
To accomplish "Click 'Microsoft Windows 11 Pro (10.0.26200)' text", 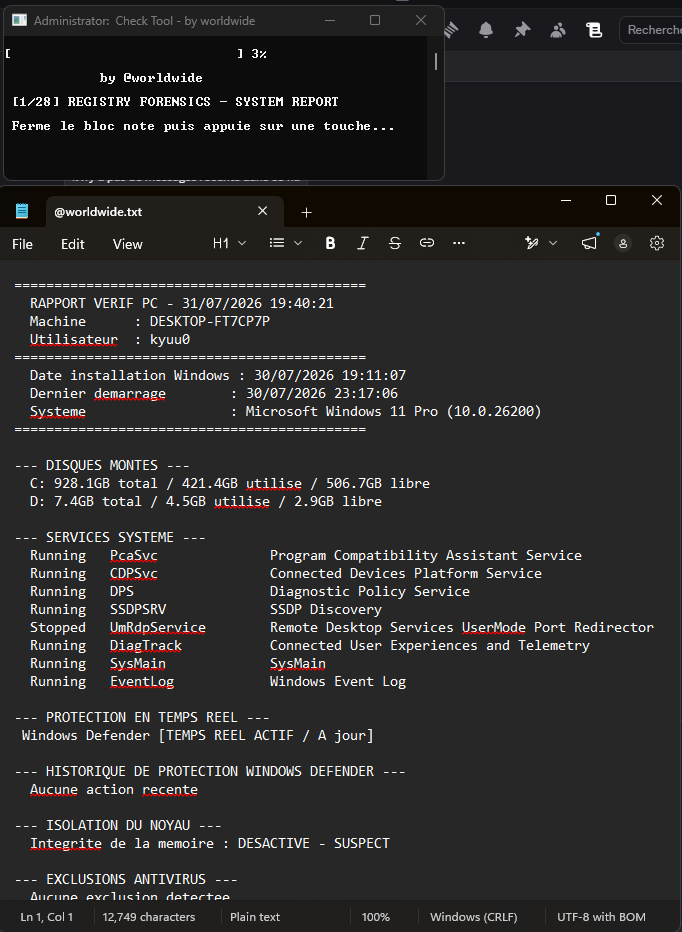I will (x=394, y=411).
